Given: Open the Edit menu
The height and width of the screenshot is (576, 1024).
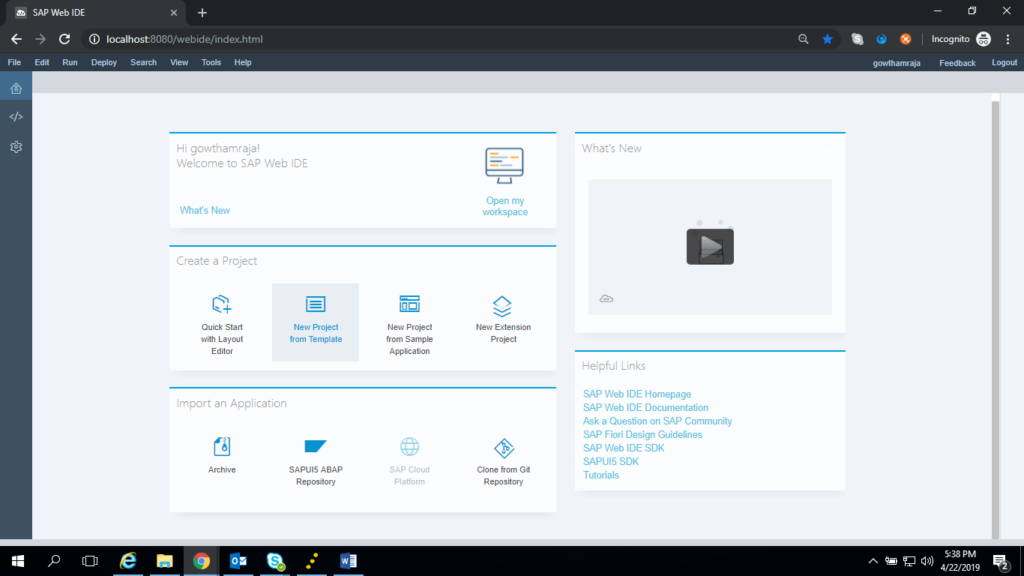Looking at the screenshot, I should (x=42, y=63).
